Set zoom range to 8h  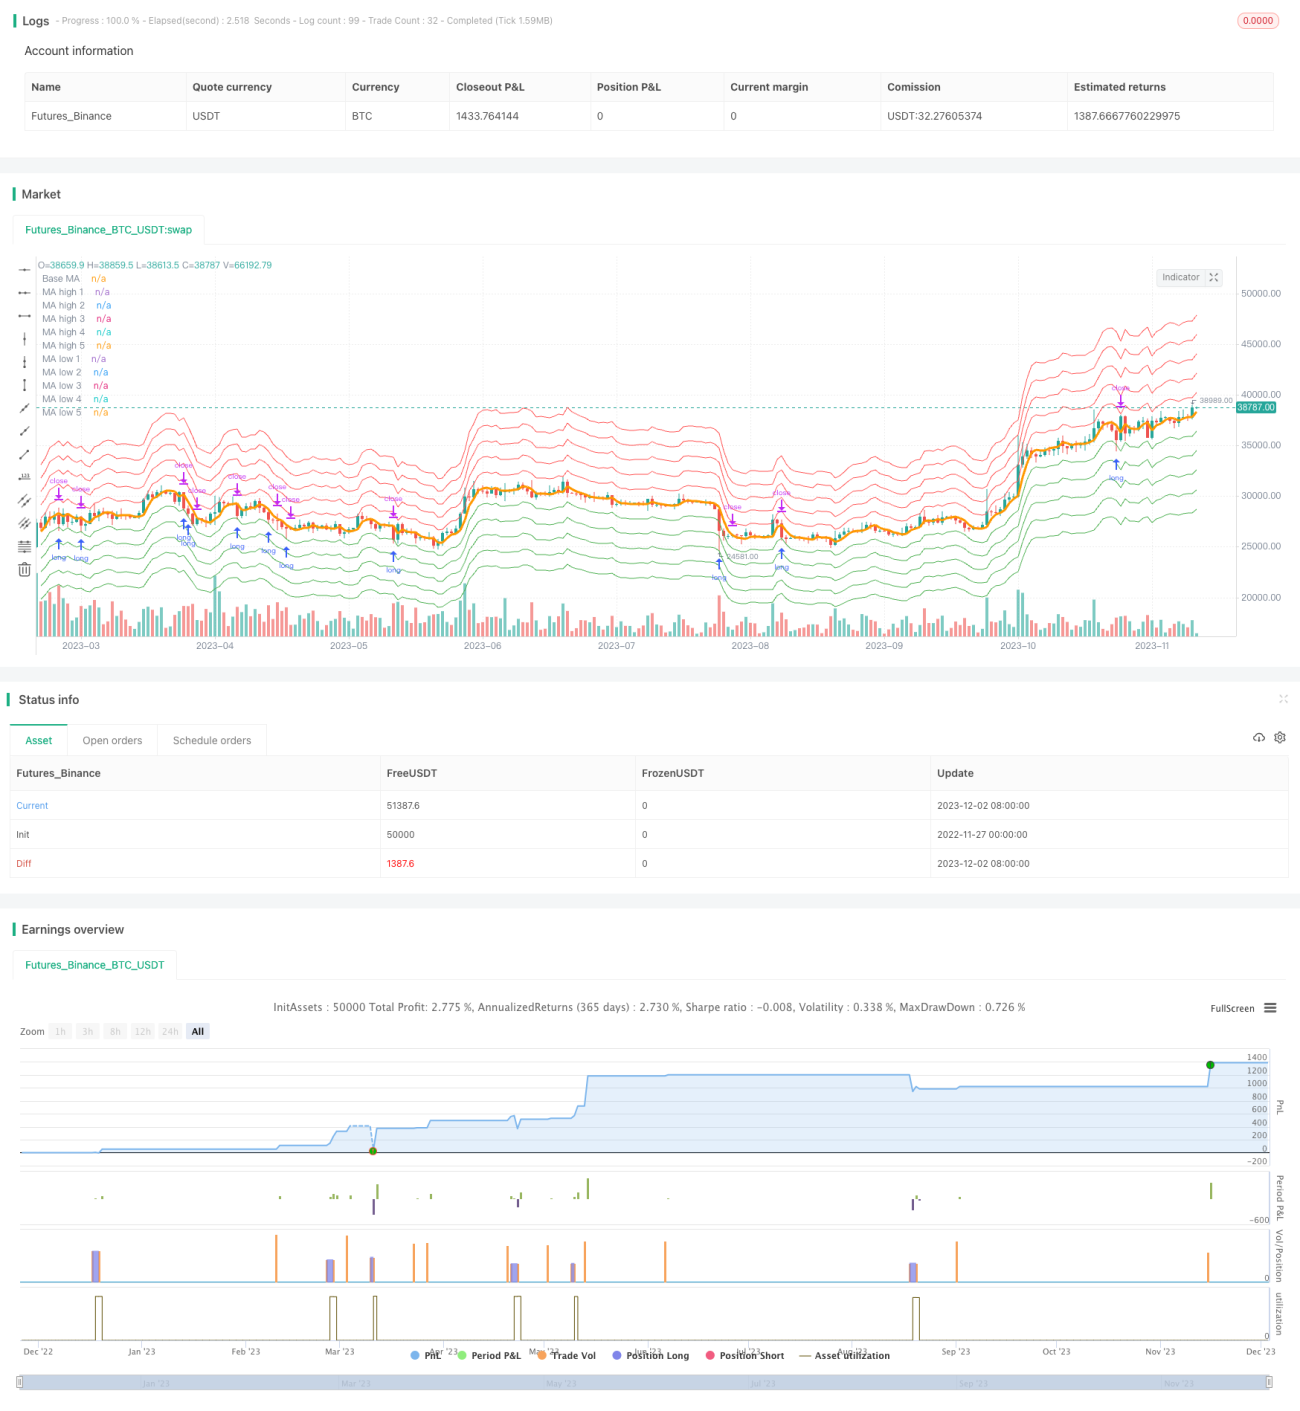115,1031
